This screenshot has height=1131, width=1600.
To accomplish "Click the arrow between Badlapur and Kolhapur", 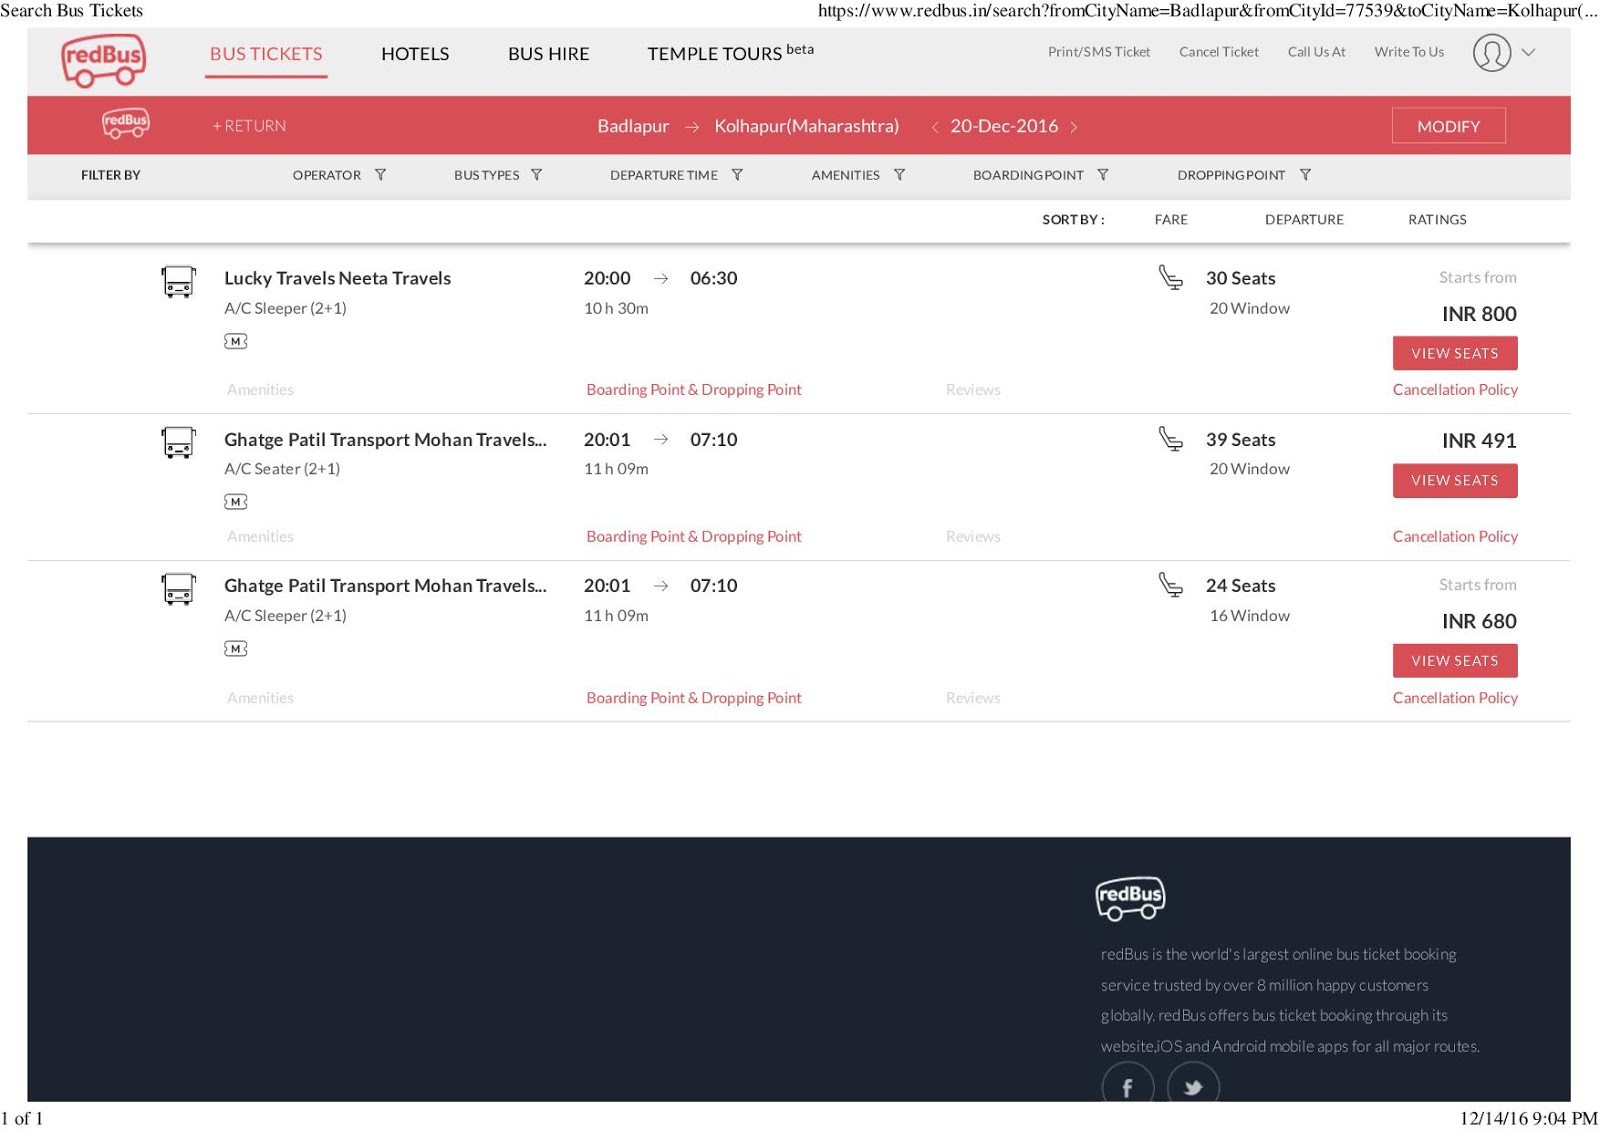I will [x=692, y=127].
